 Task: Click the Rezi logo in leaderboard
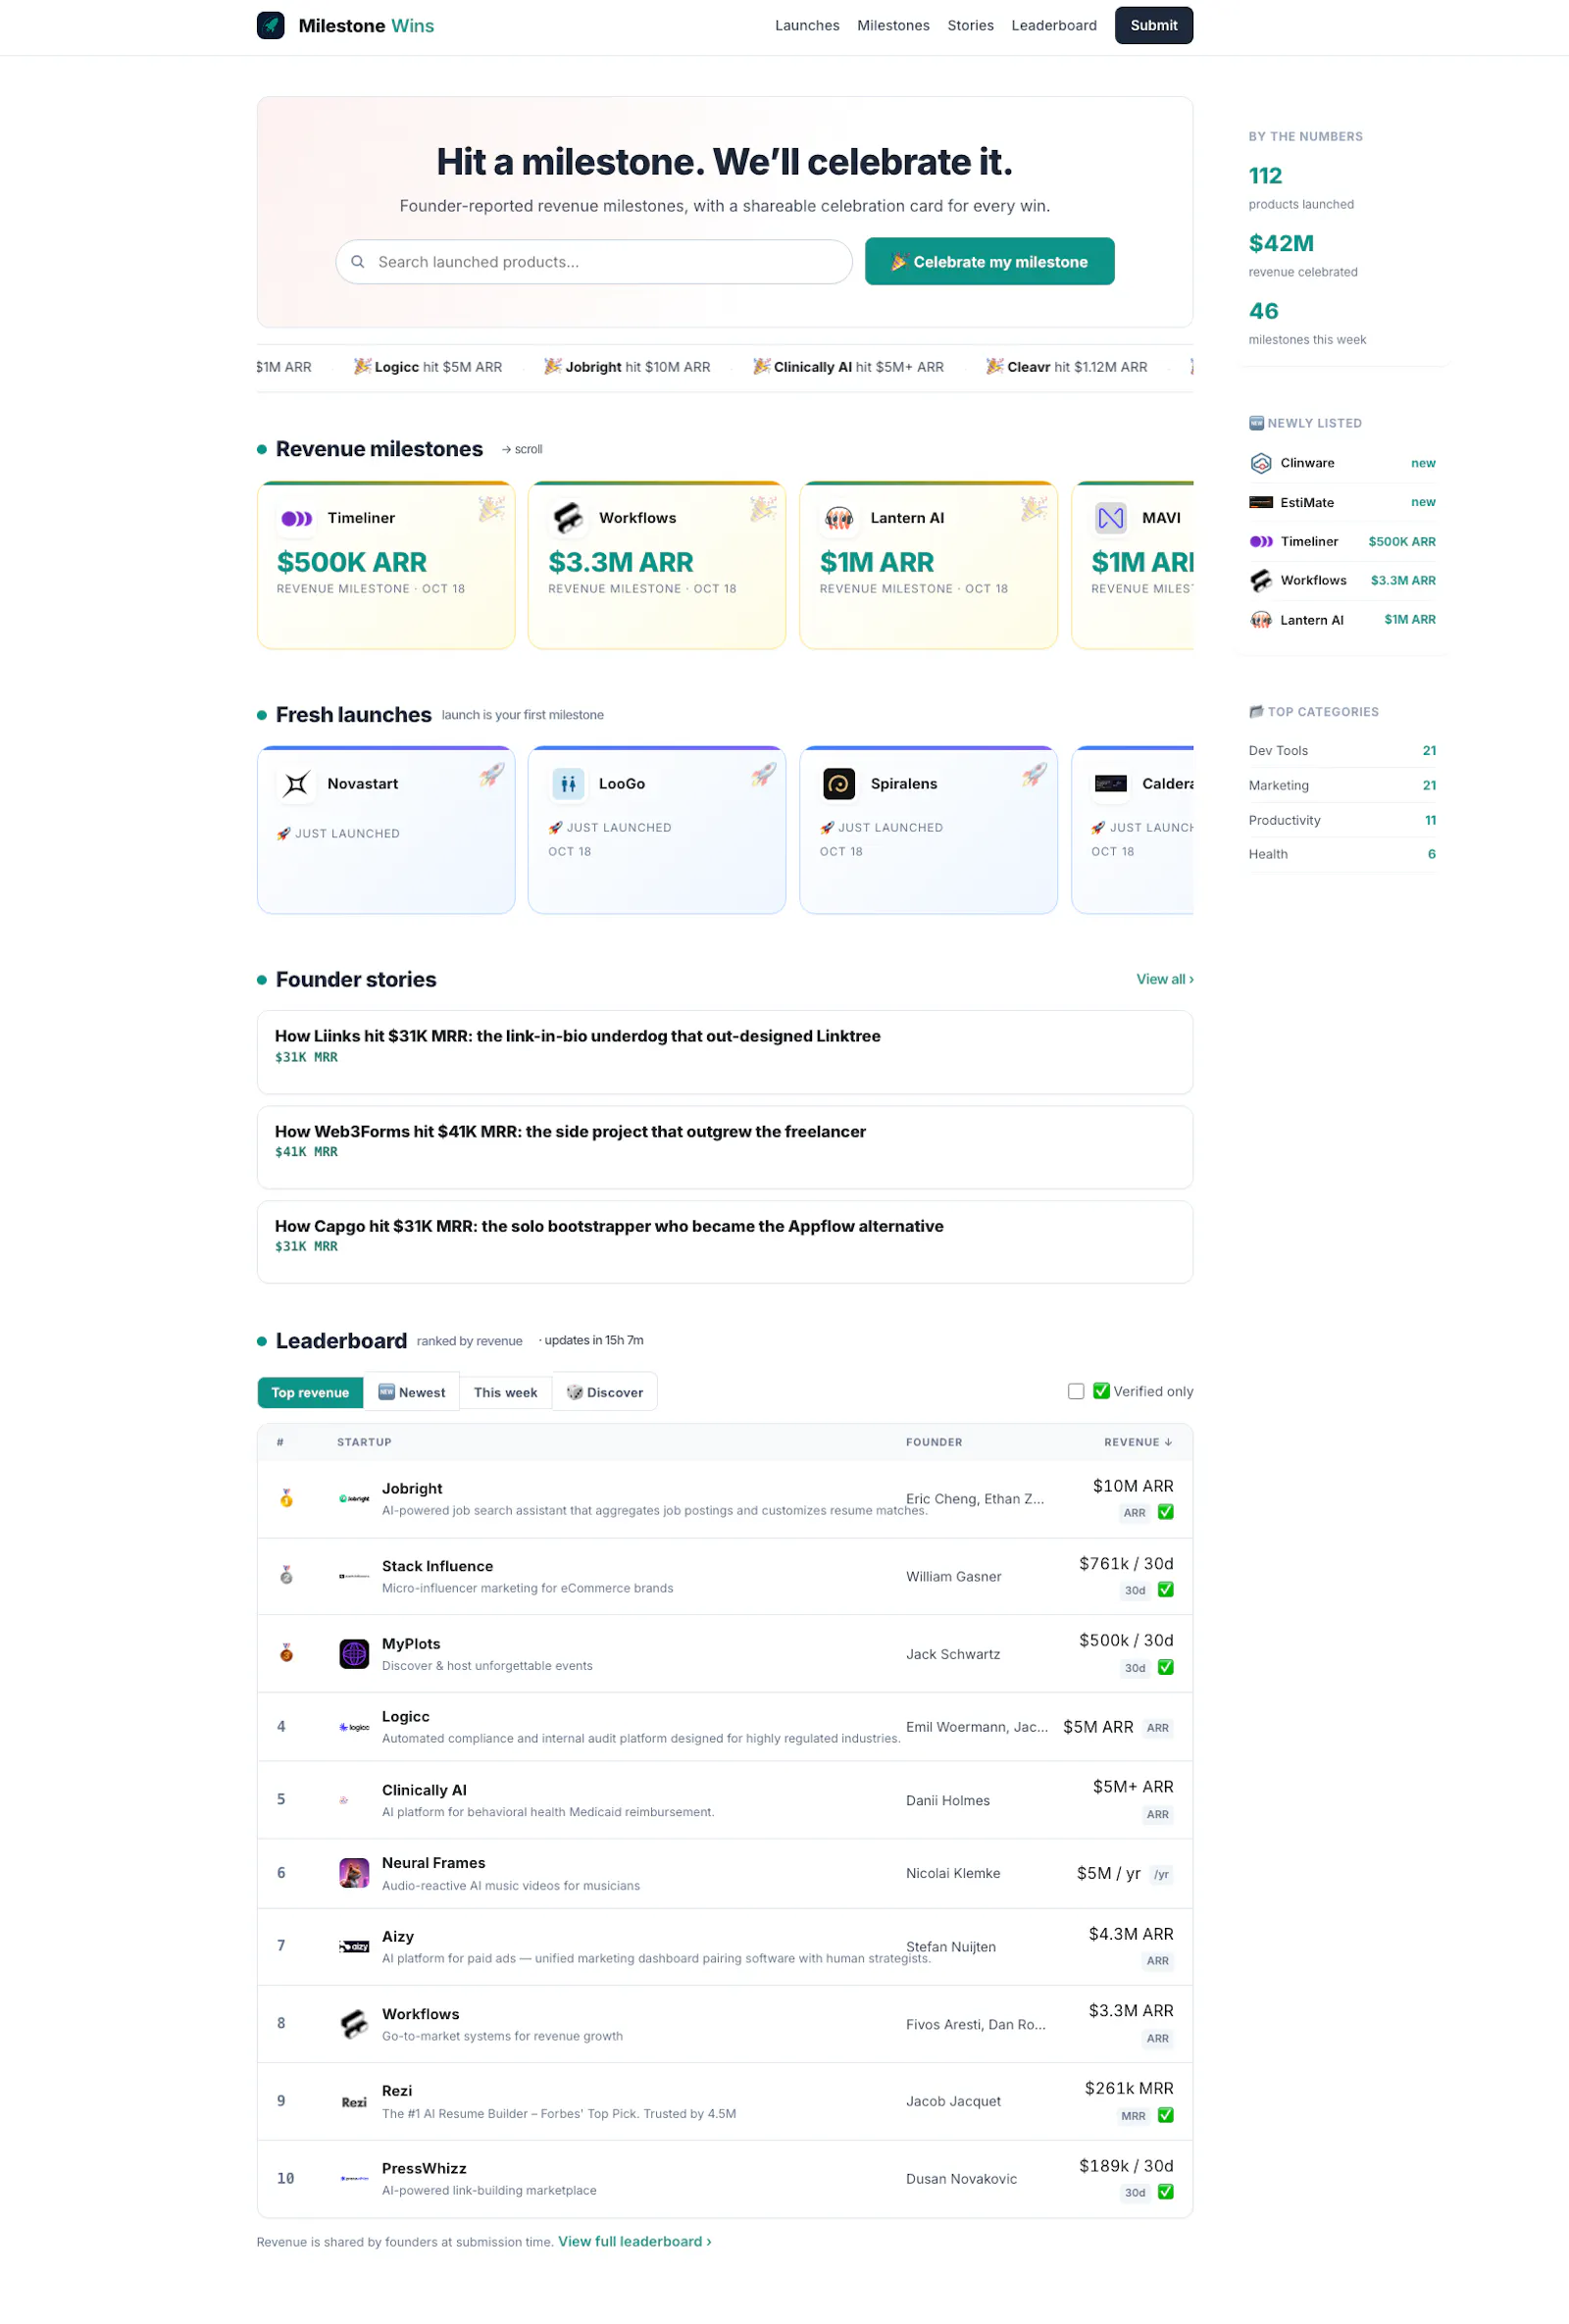354,2102
